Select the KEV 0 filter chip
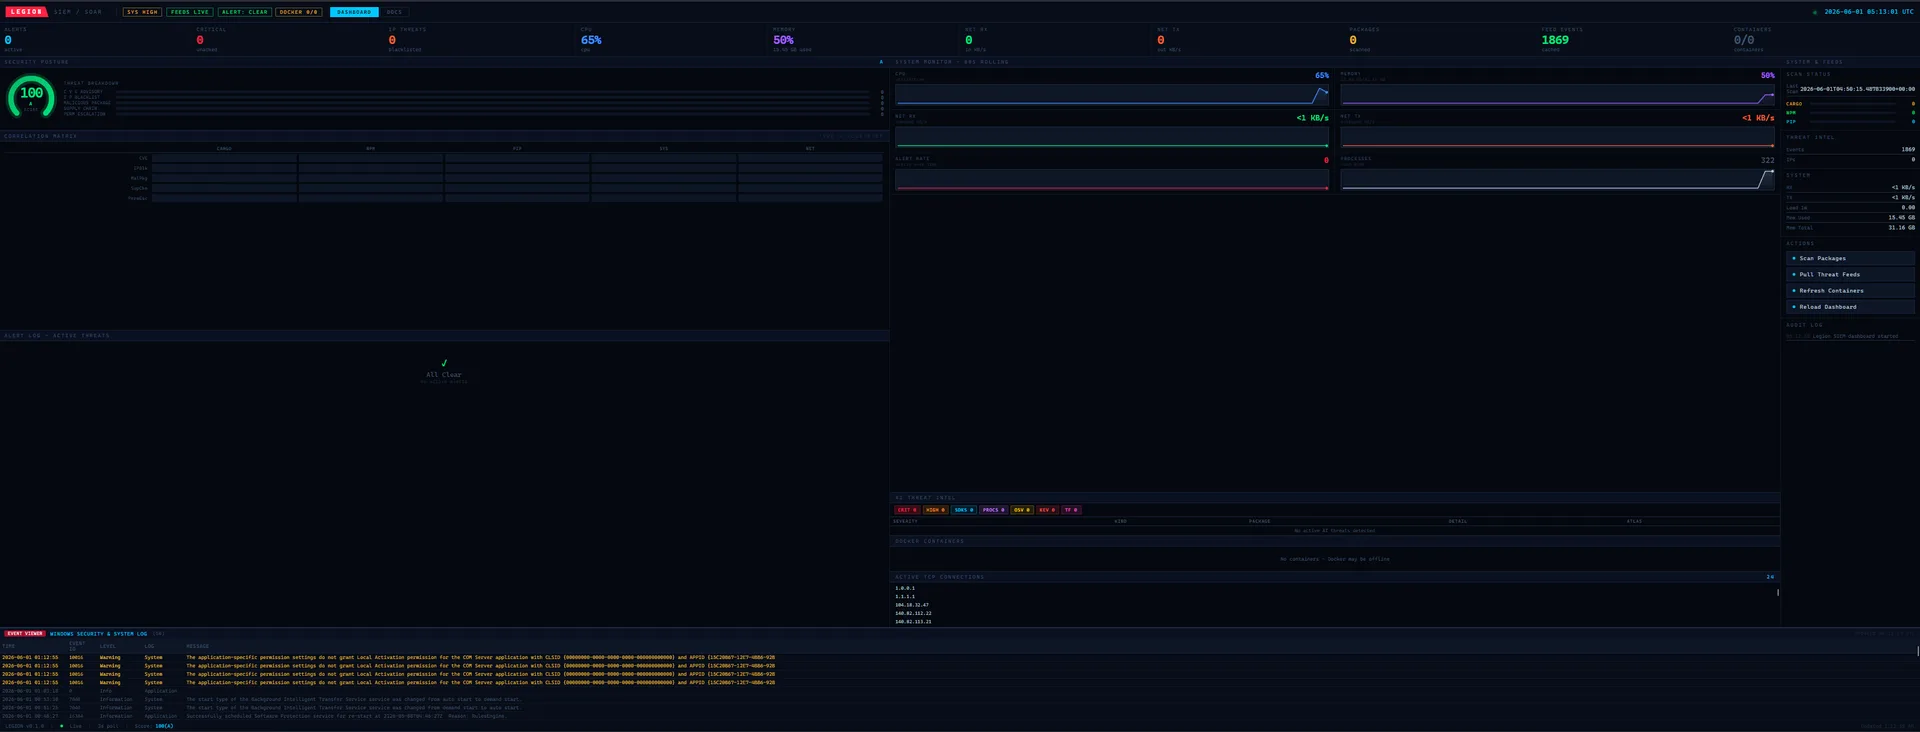This screenshot has width=1920, height=732. (x=1047, y=510)
